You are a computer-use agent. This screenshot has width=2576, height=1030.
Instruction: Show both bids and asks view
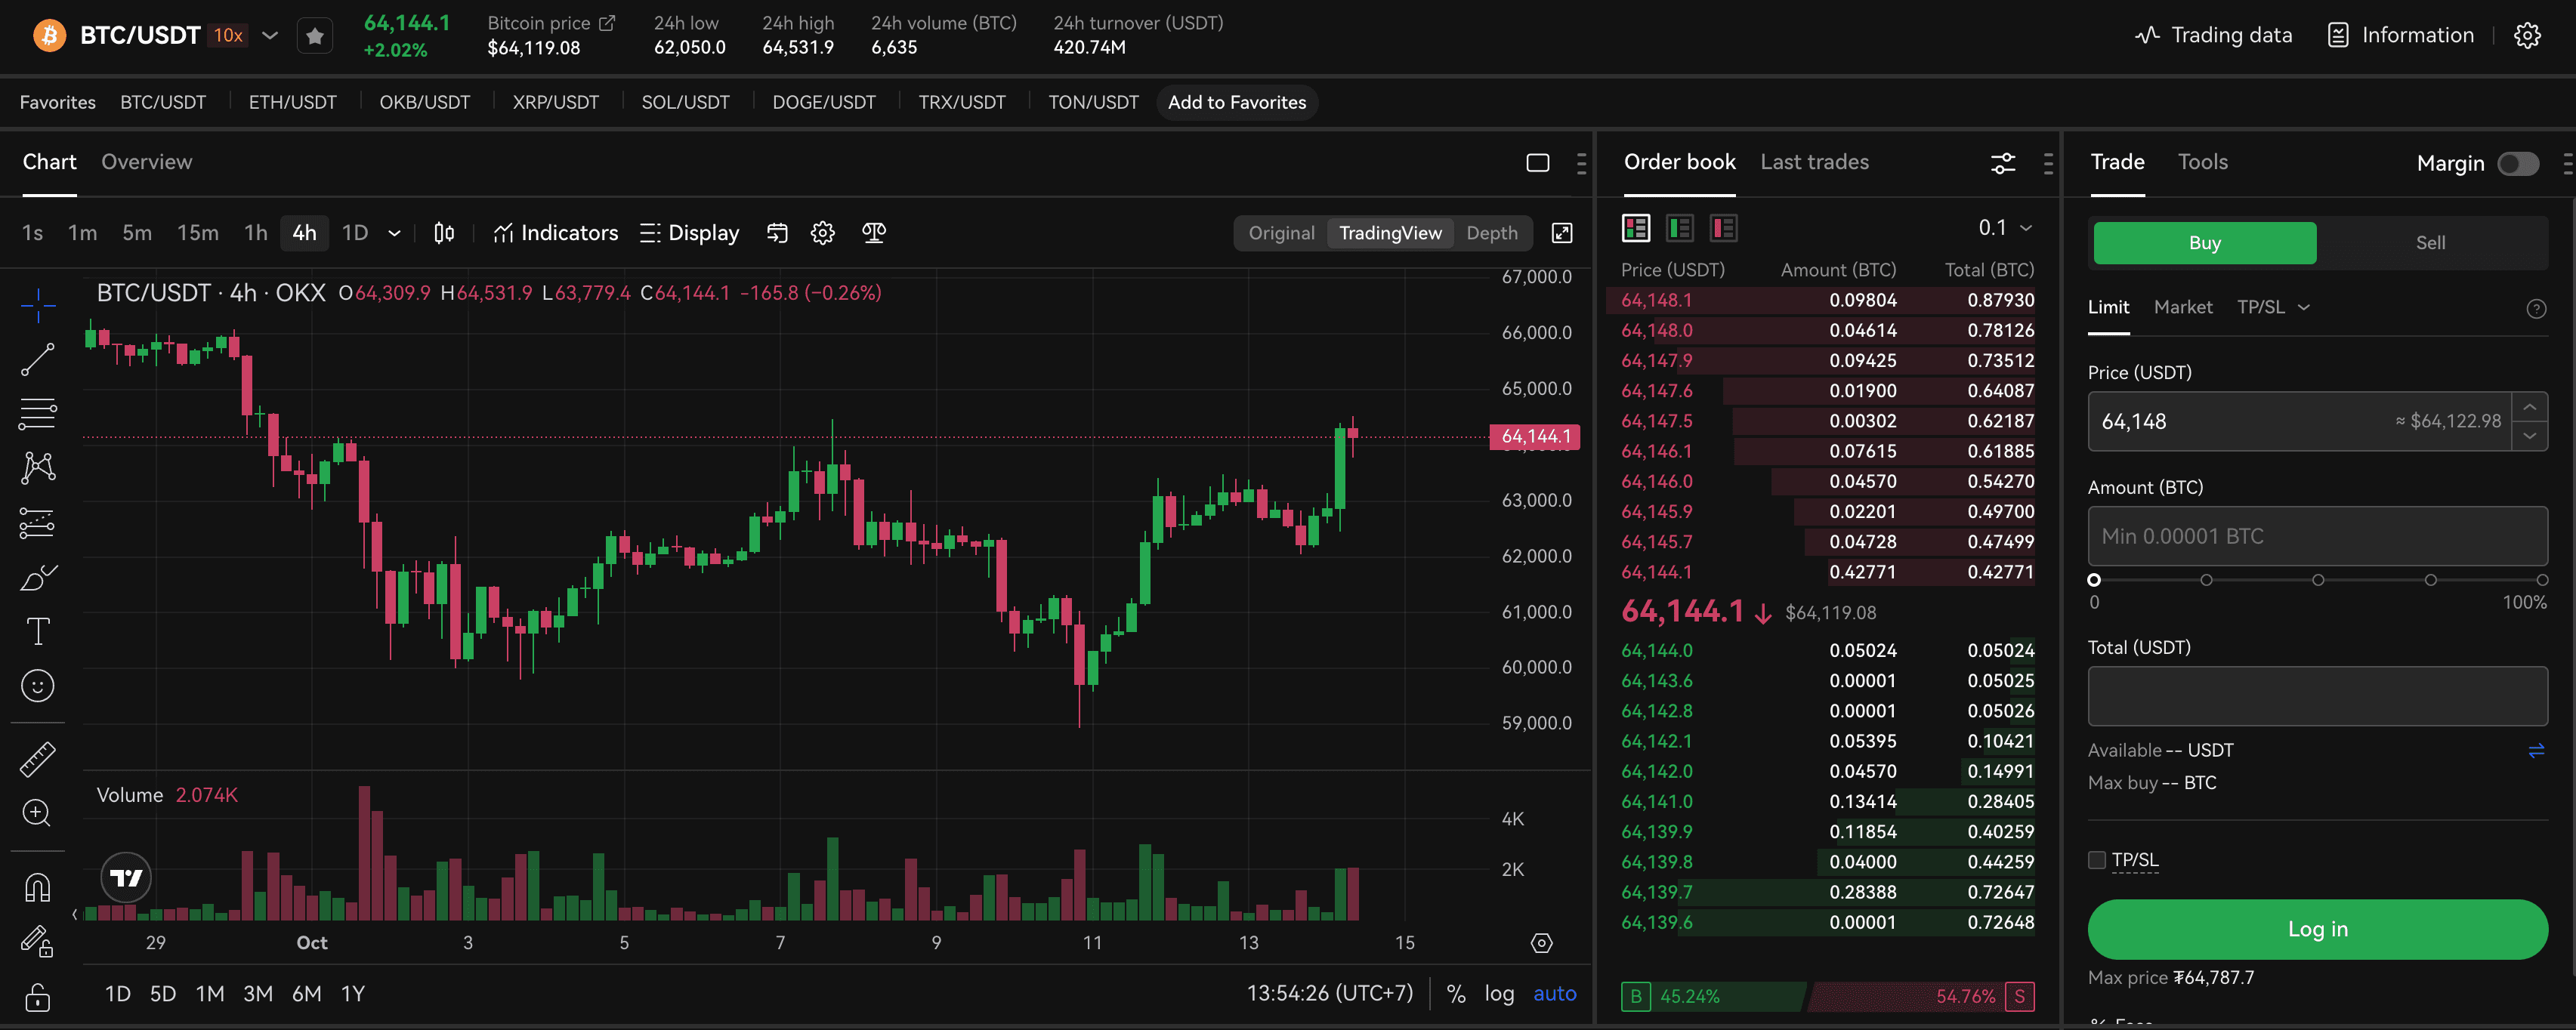click(x=1636, y=228)
